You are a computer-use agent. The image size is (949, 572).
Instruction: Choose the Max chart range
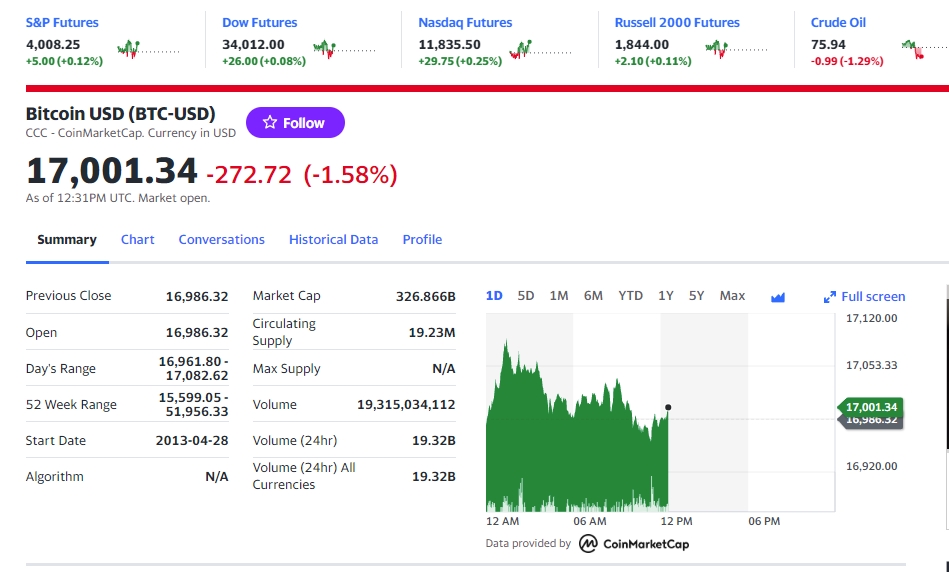click(x=732, y=296)
